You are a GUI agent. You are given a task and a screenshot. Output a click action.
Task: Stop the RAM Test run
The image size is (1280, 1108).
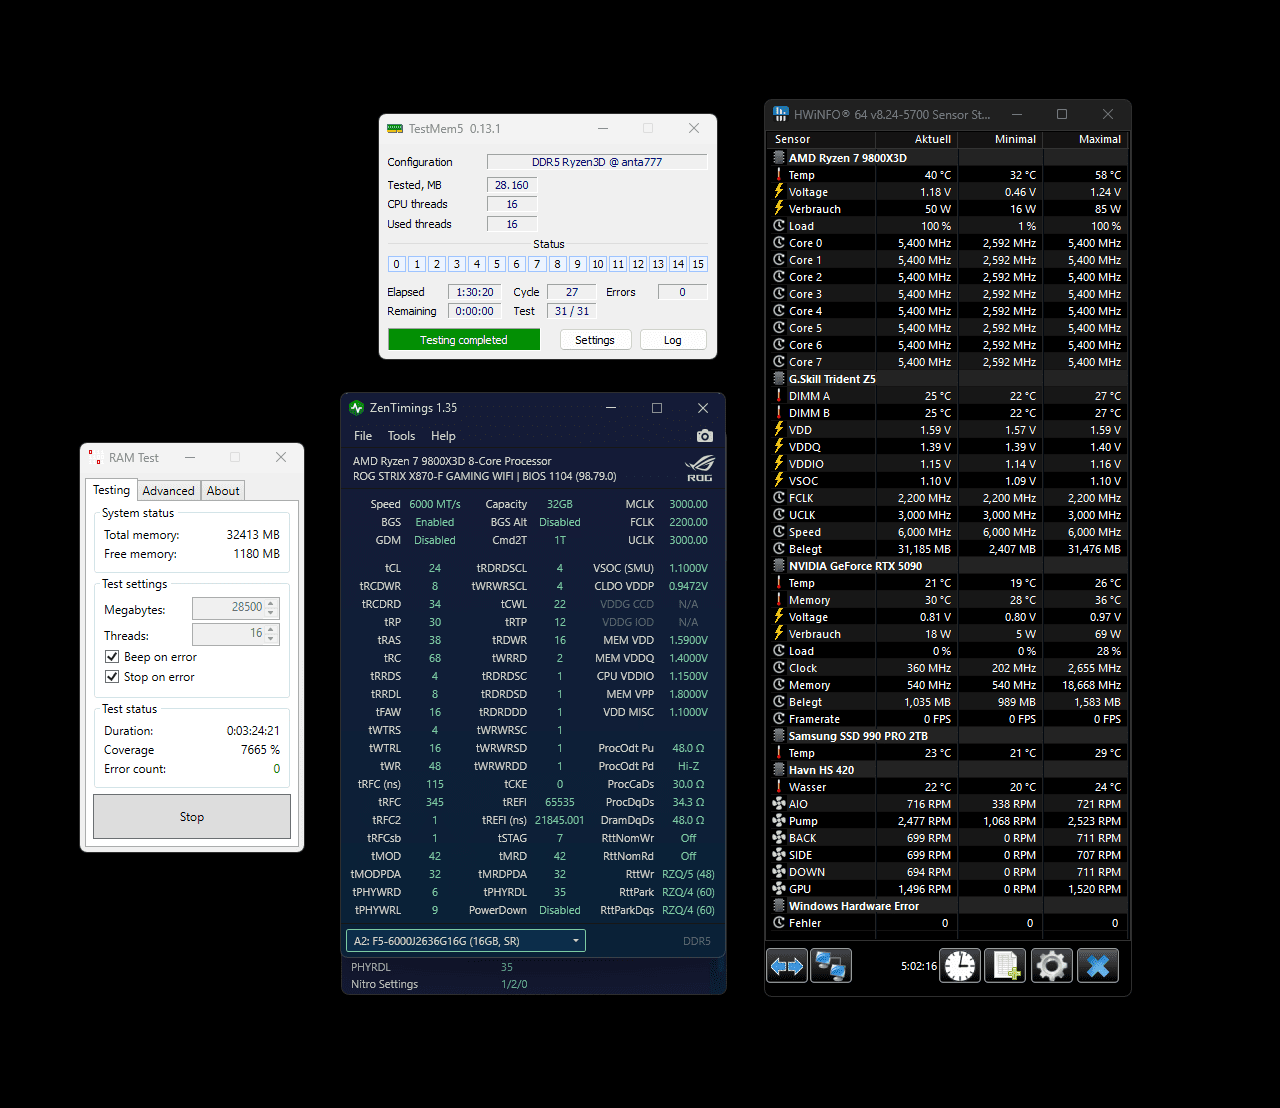192,817
